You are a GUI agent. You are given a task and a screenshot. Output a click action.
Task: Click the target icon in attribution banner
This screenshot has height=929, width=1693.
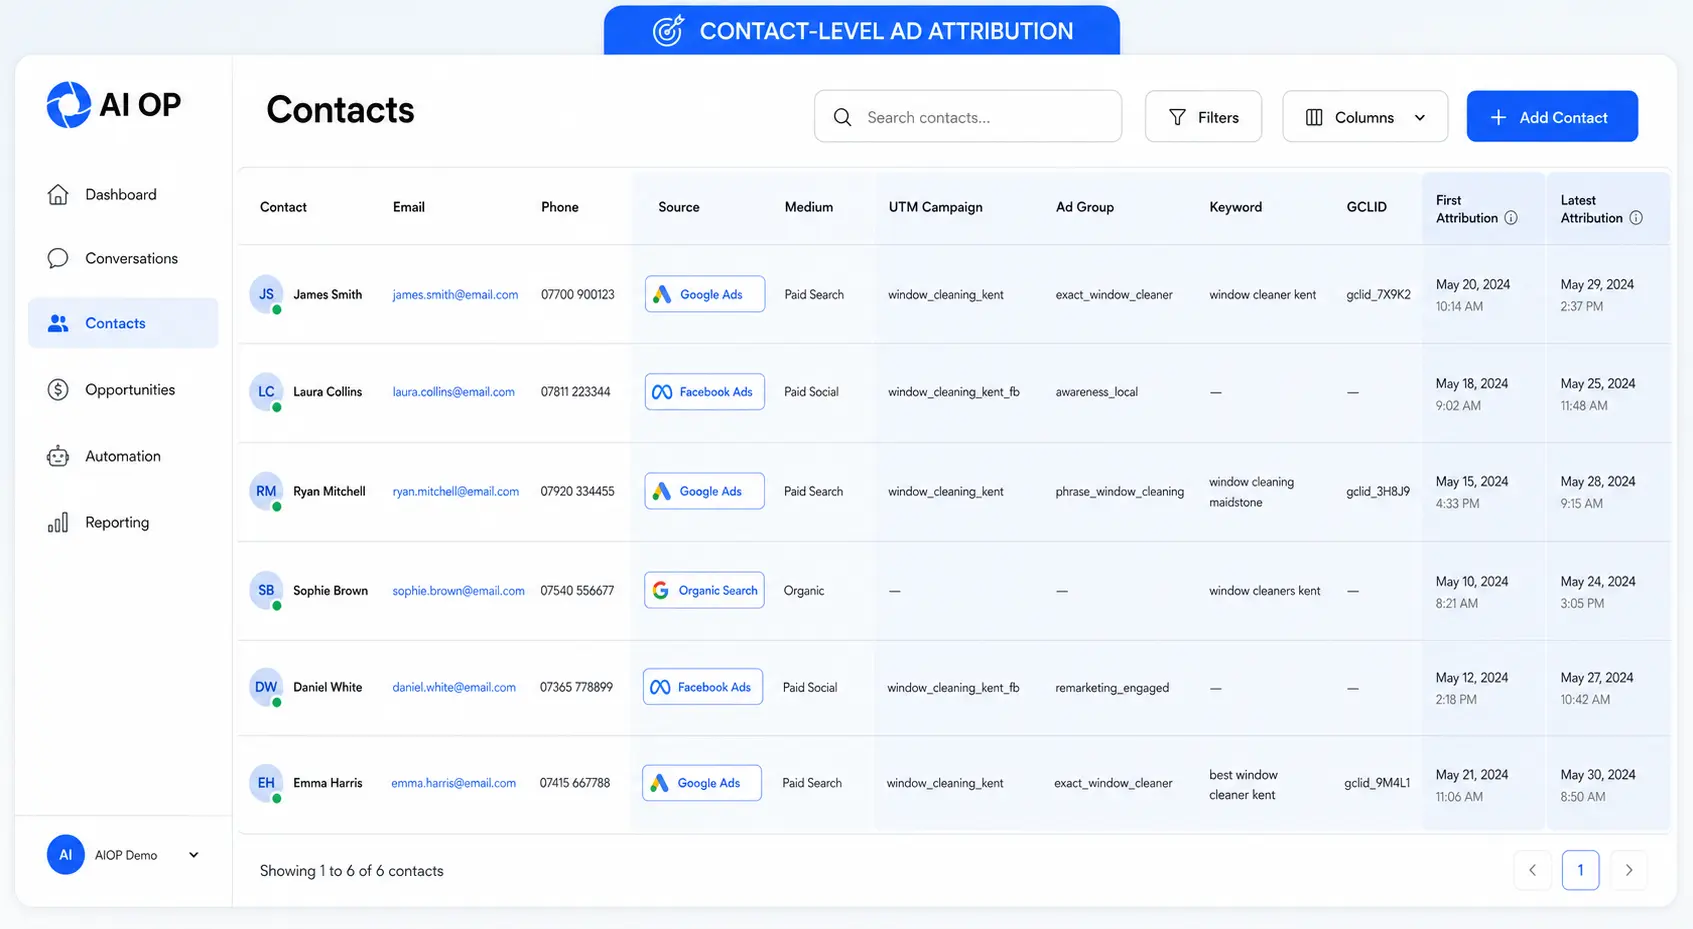tap(668, 31)
